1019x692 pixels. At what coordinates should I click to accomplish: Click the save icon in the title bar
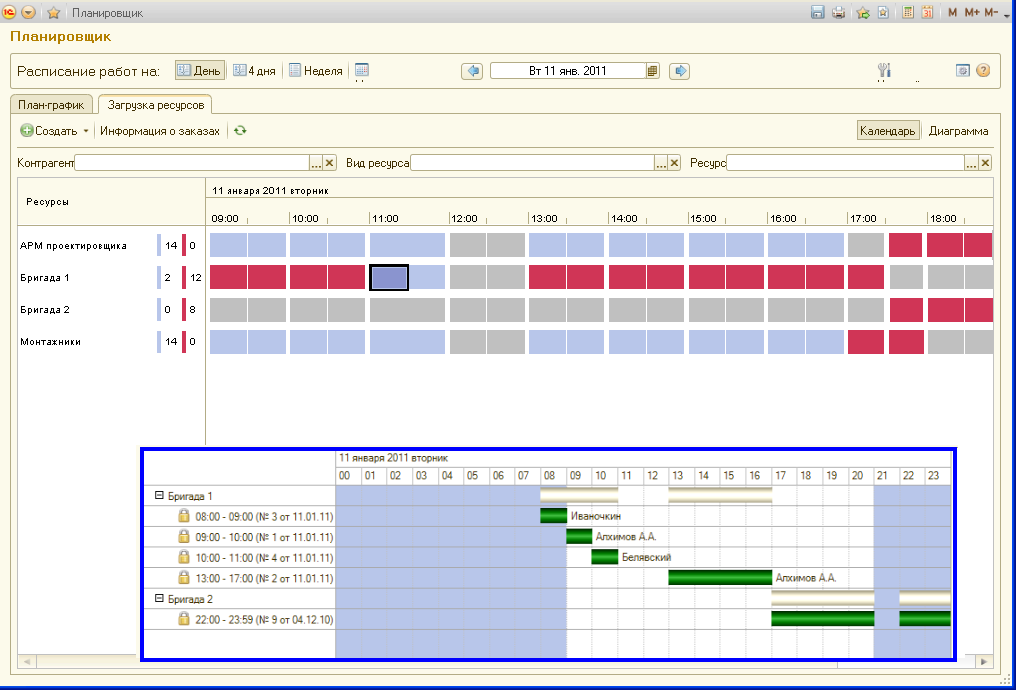click(817, 13)
